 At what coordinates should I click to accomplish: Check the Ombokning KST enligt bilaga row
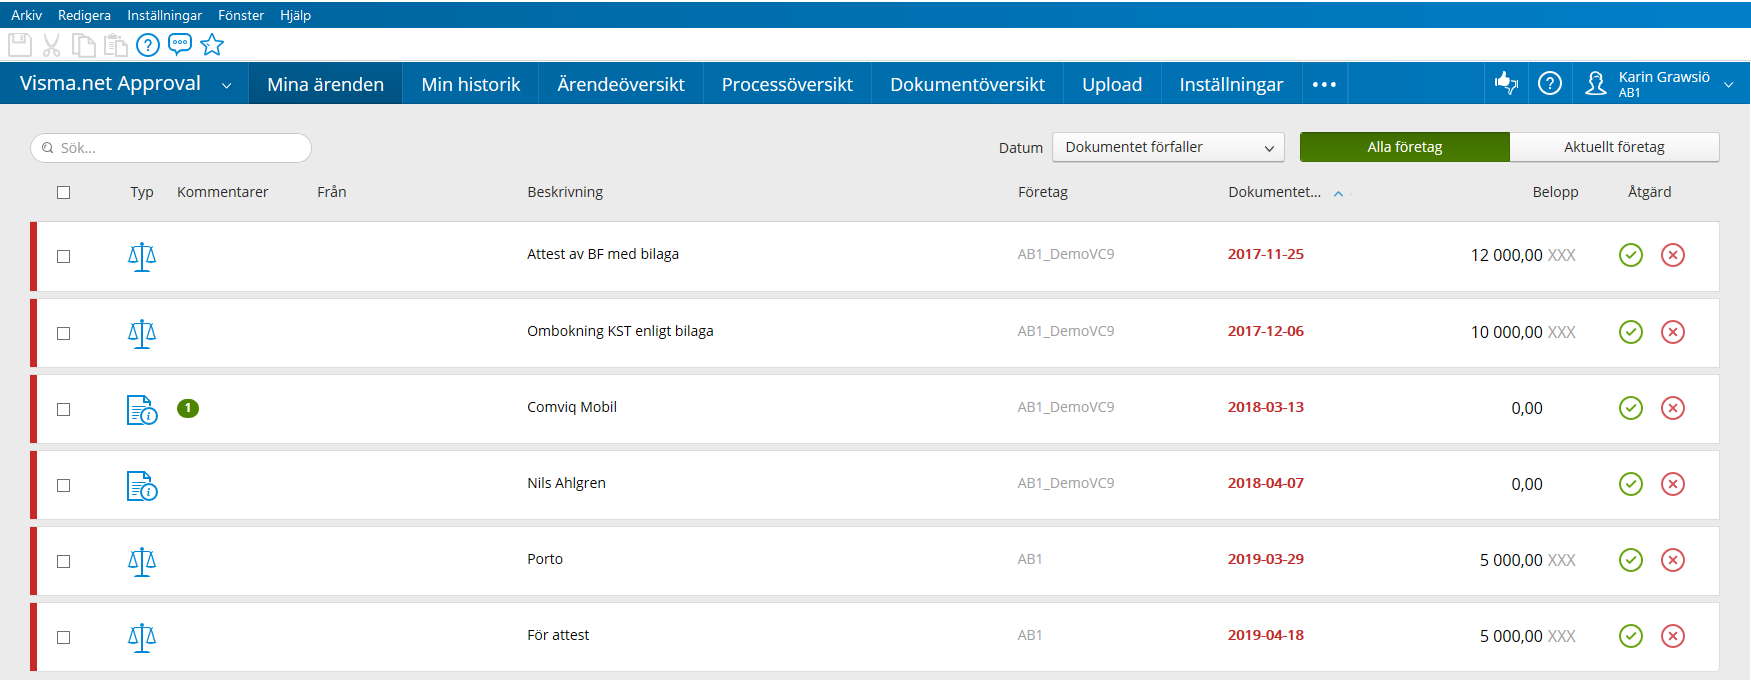click(64, 333)
